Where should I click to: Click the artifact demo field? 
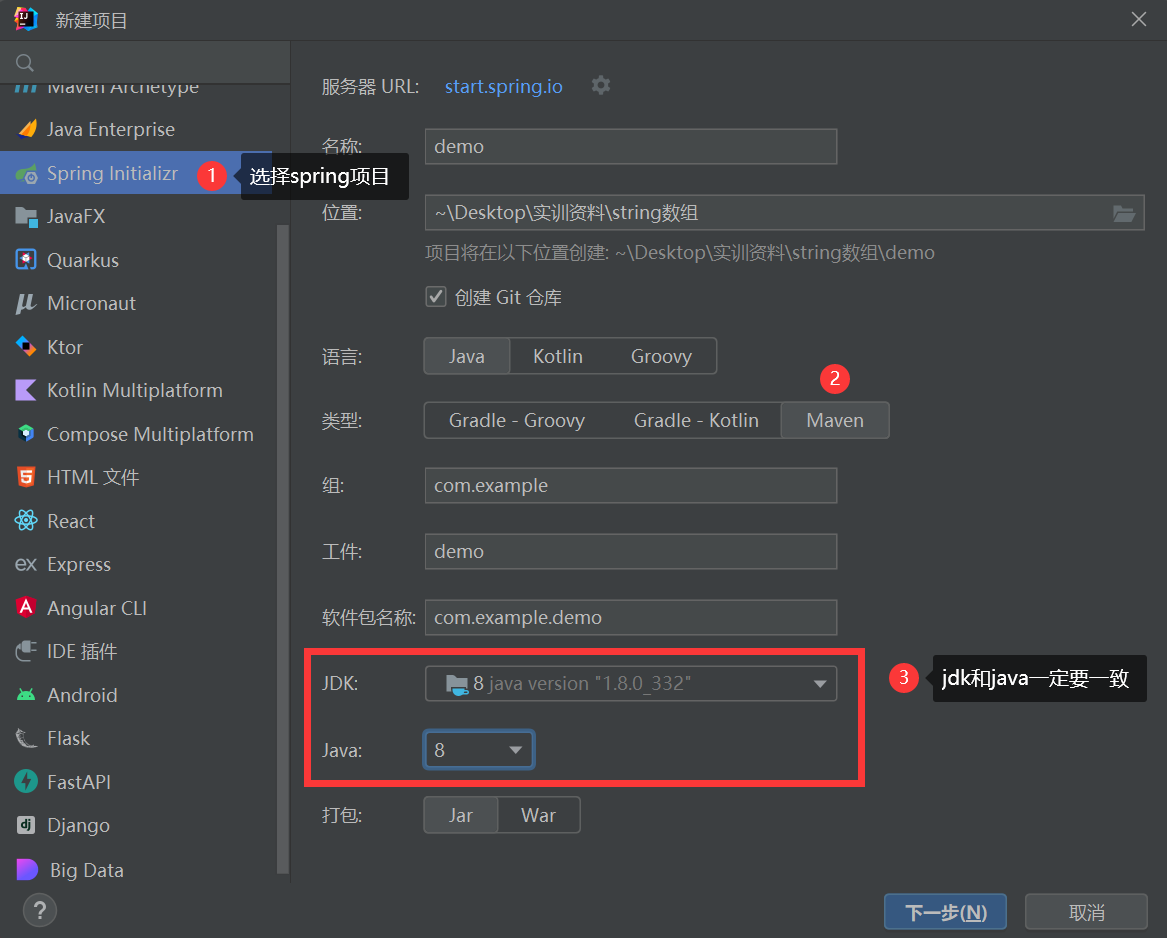coord(631,552)
